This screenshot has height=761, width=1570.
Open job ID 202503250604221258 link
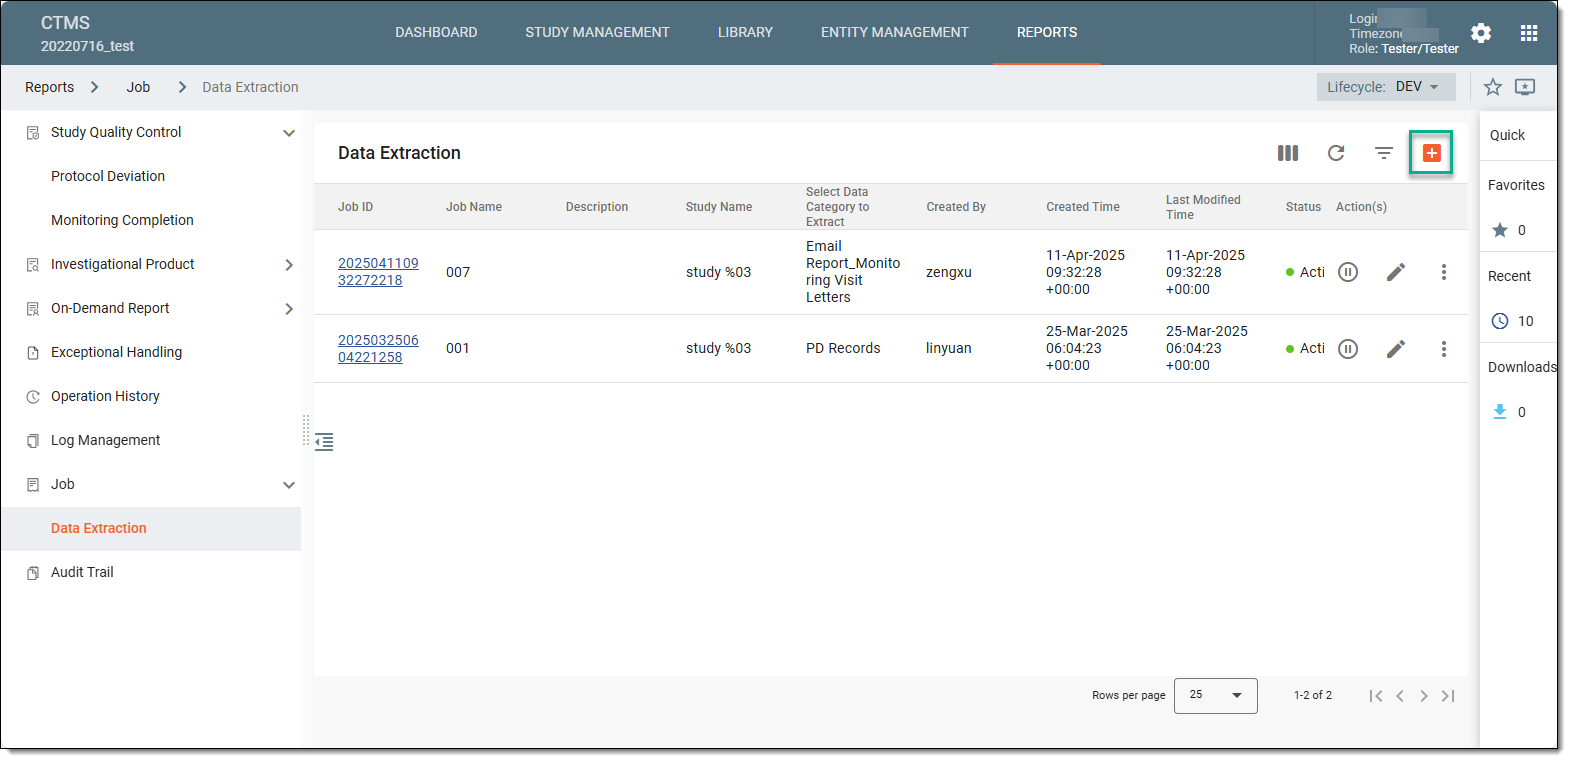(378, 349)
